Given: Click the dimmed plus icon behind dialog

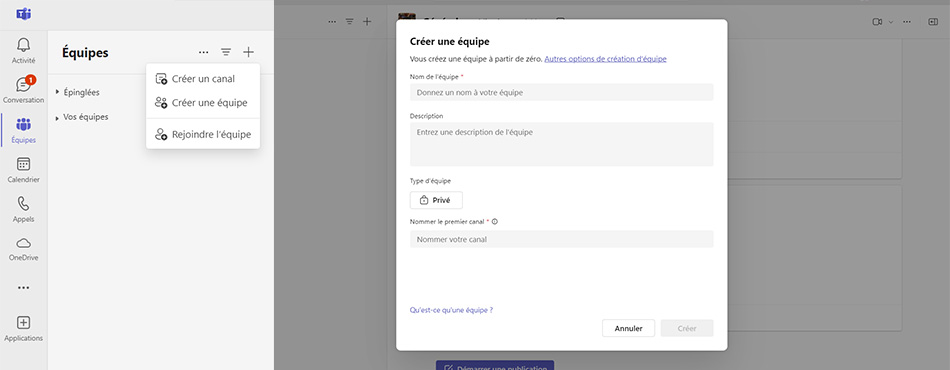Looking at the screenshot, I should click(x=367, y=22).
